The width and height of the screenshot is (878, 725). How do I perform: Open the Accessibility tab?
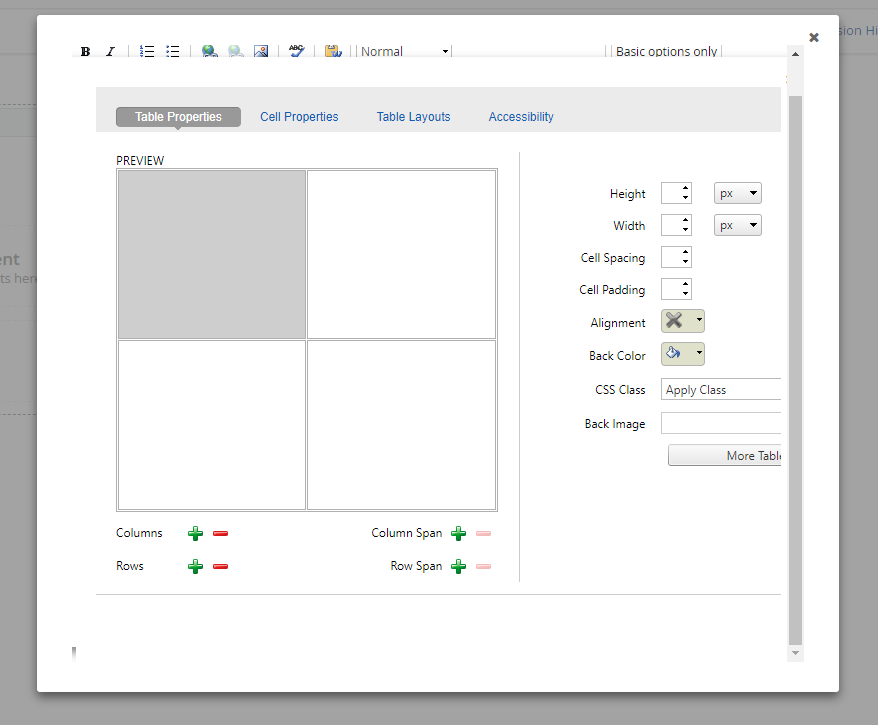[521, 117]
